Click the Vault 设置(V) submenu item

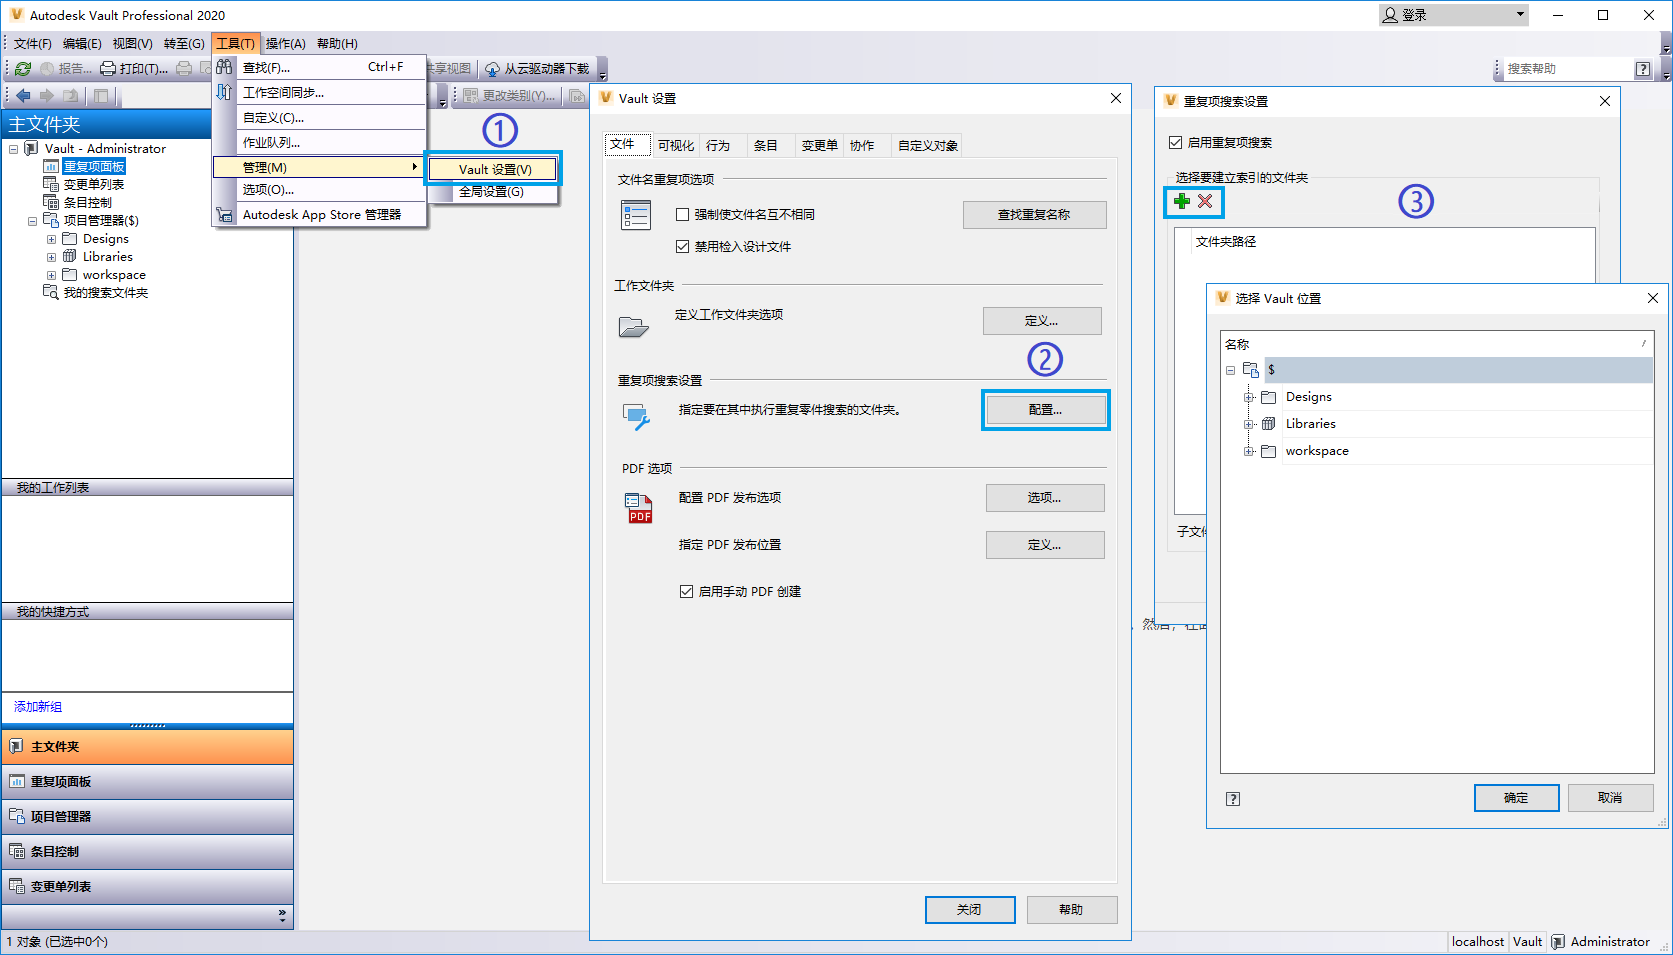click(493, 169)
